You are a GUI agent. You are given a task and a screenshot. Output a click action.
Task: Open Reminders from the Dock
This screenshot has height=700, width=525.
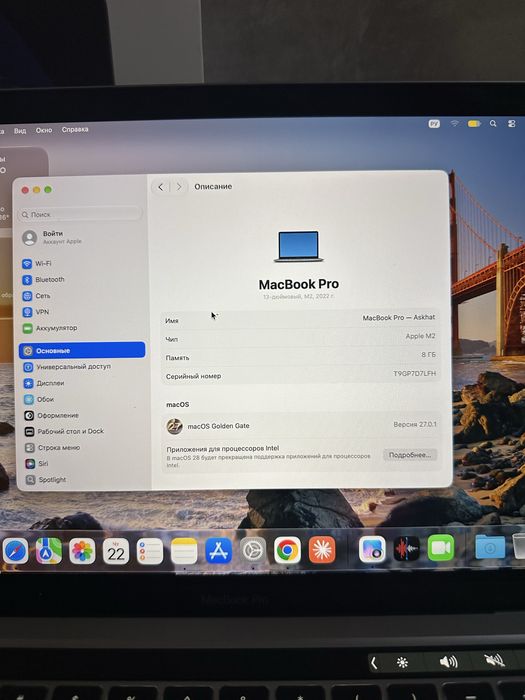(x=150, y=551)
